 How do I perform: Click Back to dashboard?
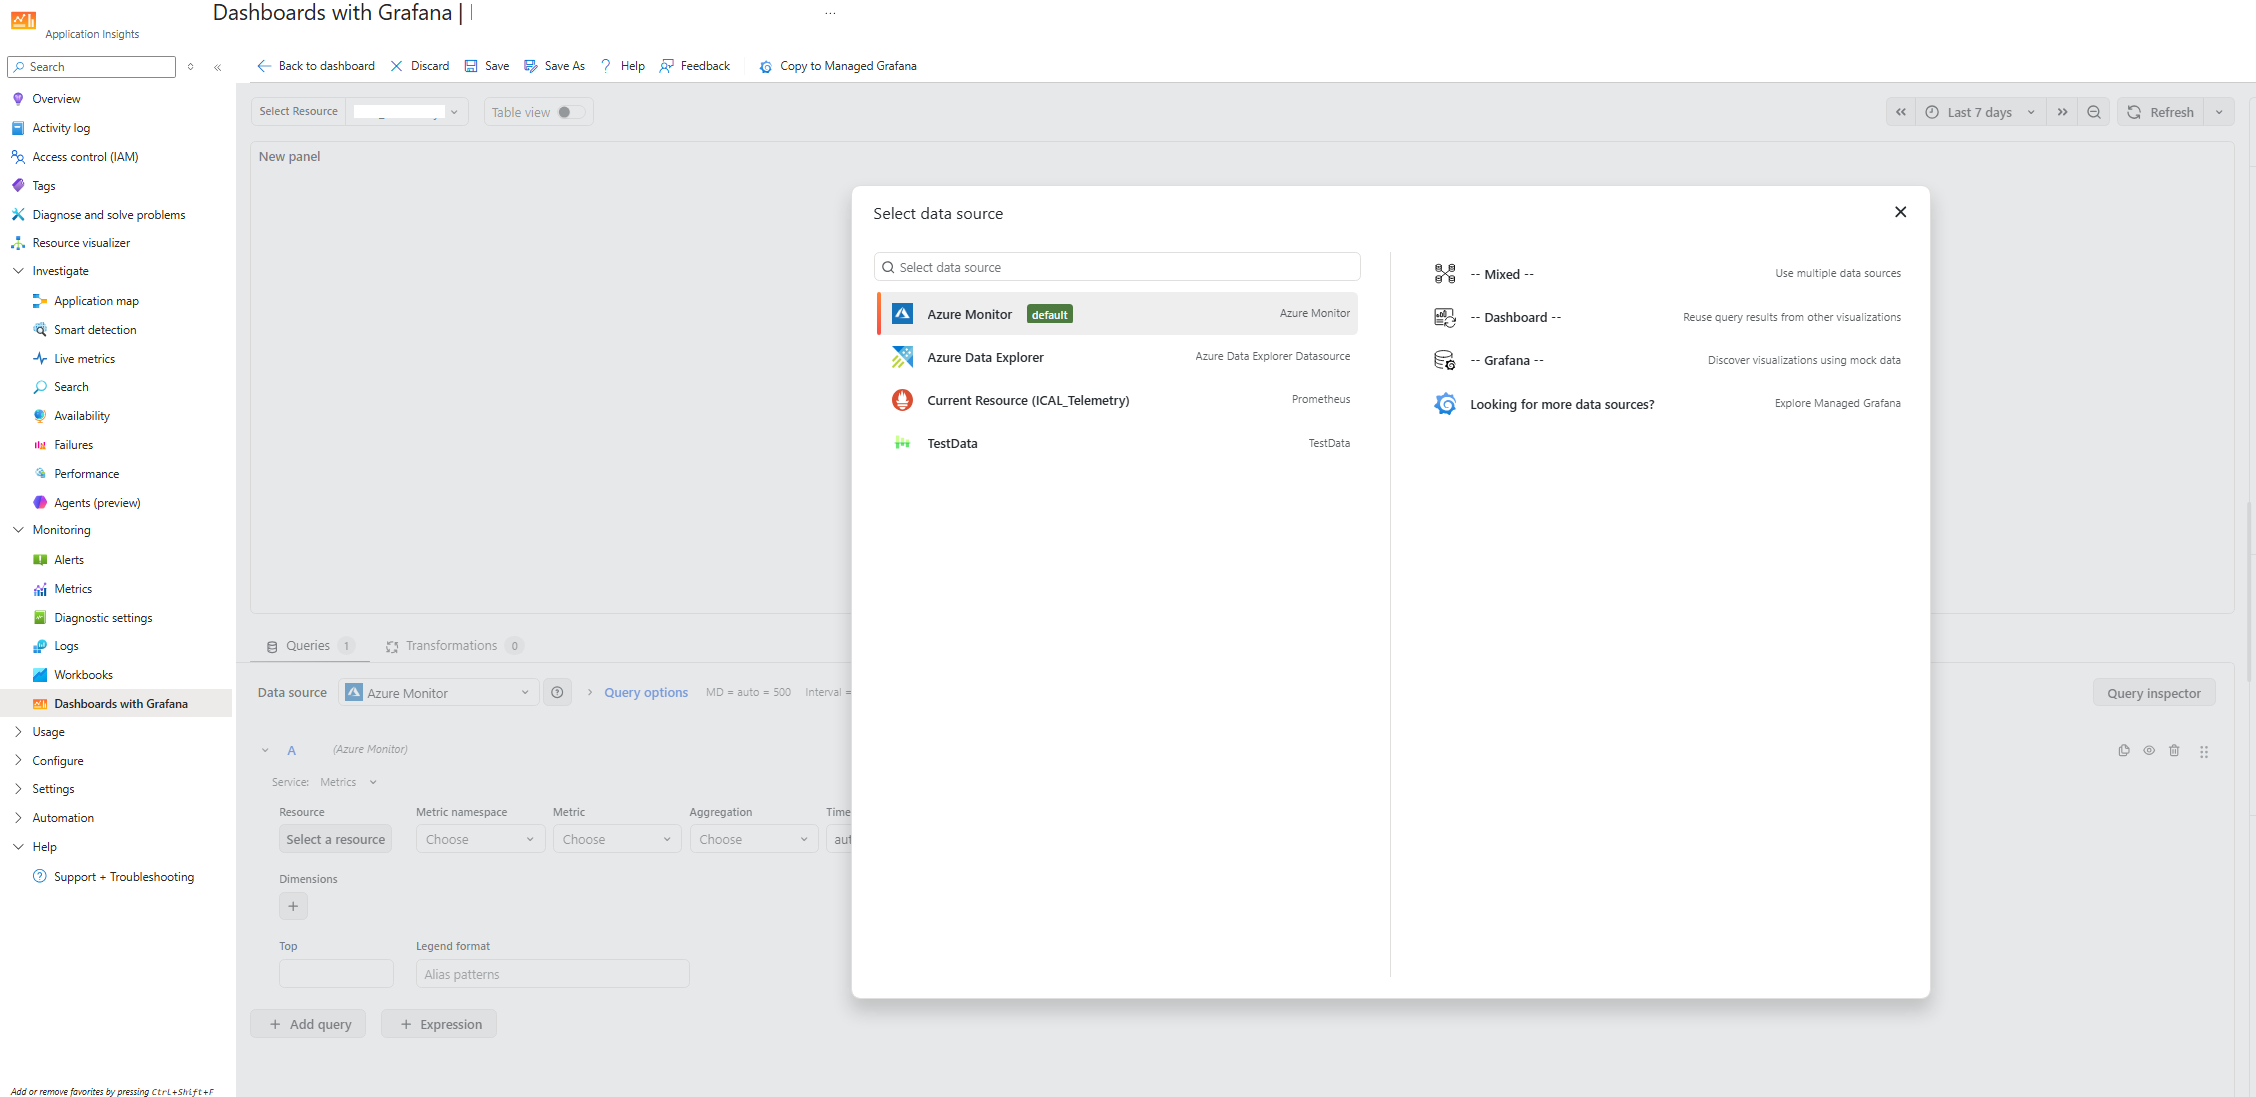tap(316, 66)
